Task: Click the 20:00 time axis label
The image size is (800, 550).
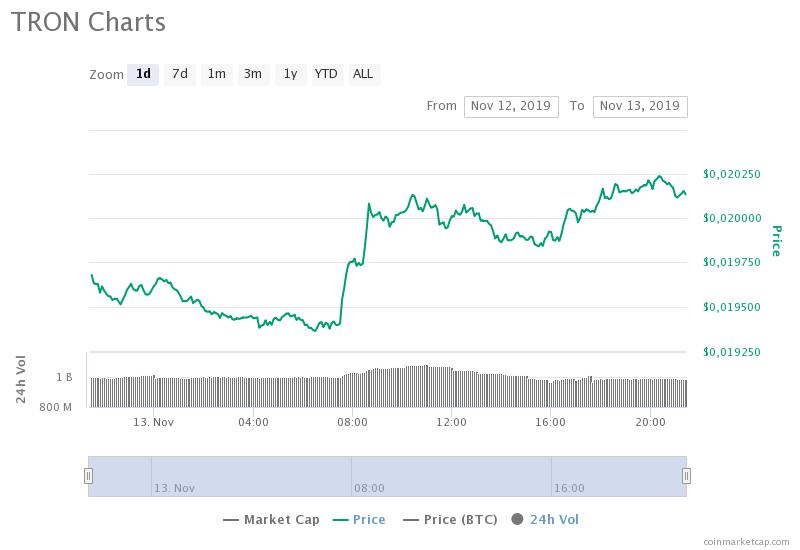Action: 651,422
